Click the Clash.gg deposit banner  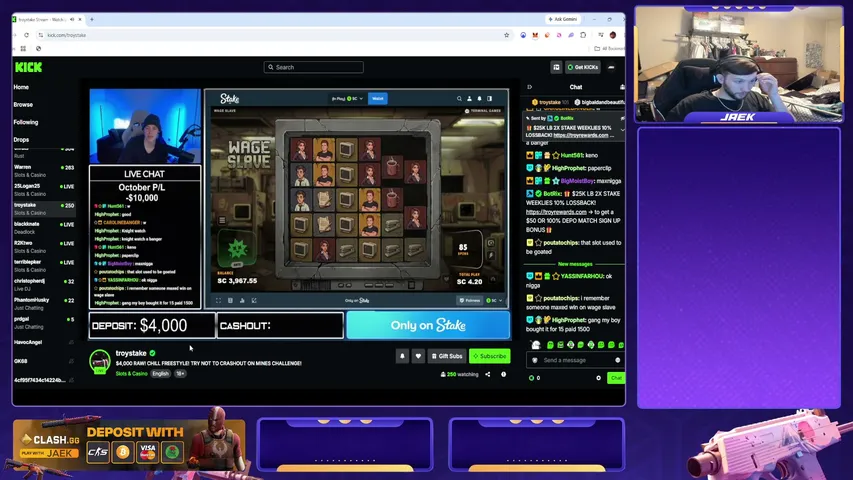tap(129, 445)
